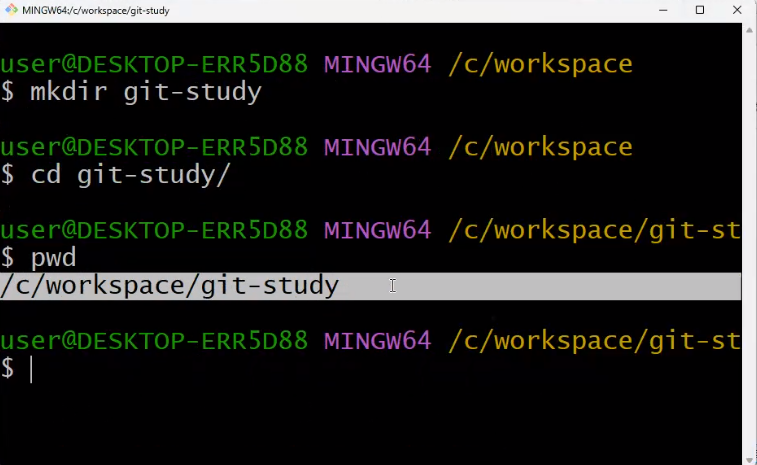
Task: Click the scrollbar up arrow
Action: pyautogui.click(x=749, y=30)
